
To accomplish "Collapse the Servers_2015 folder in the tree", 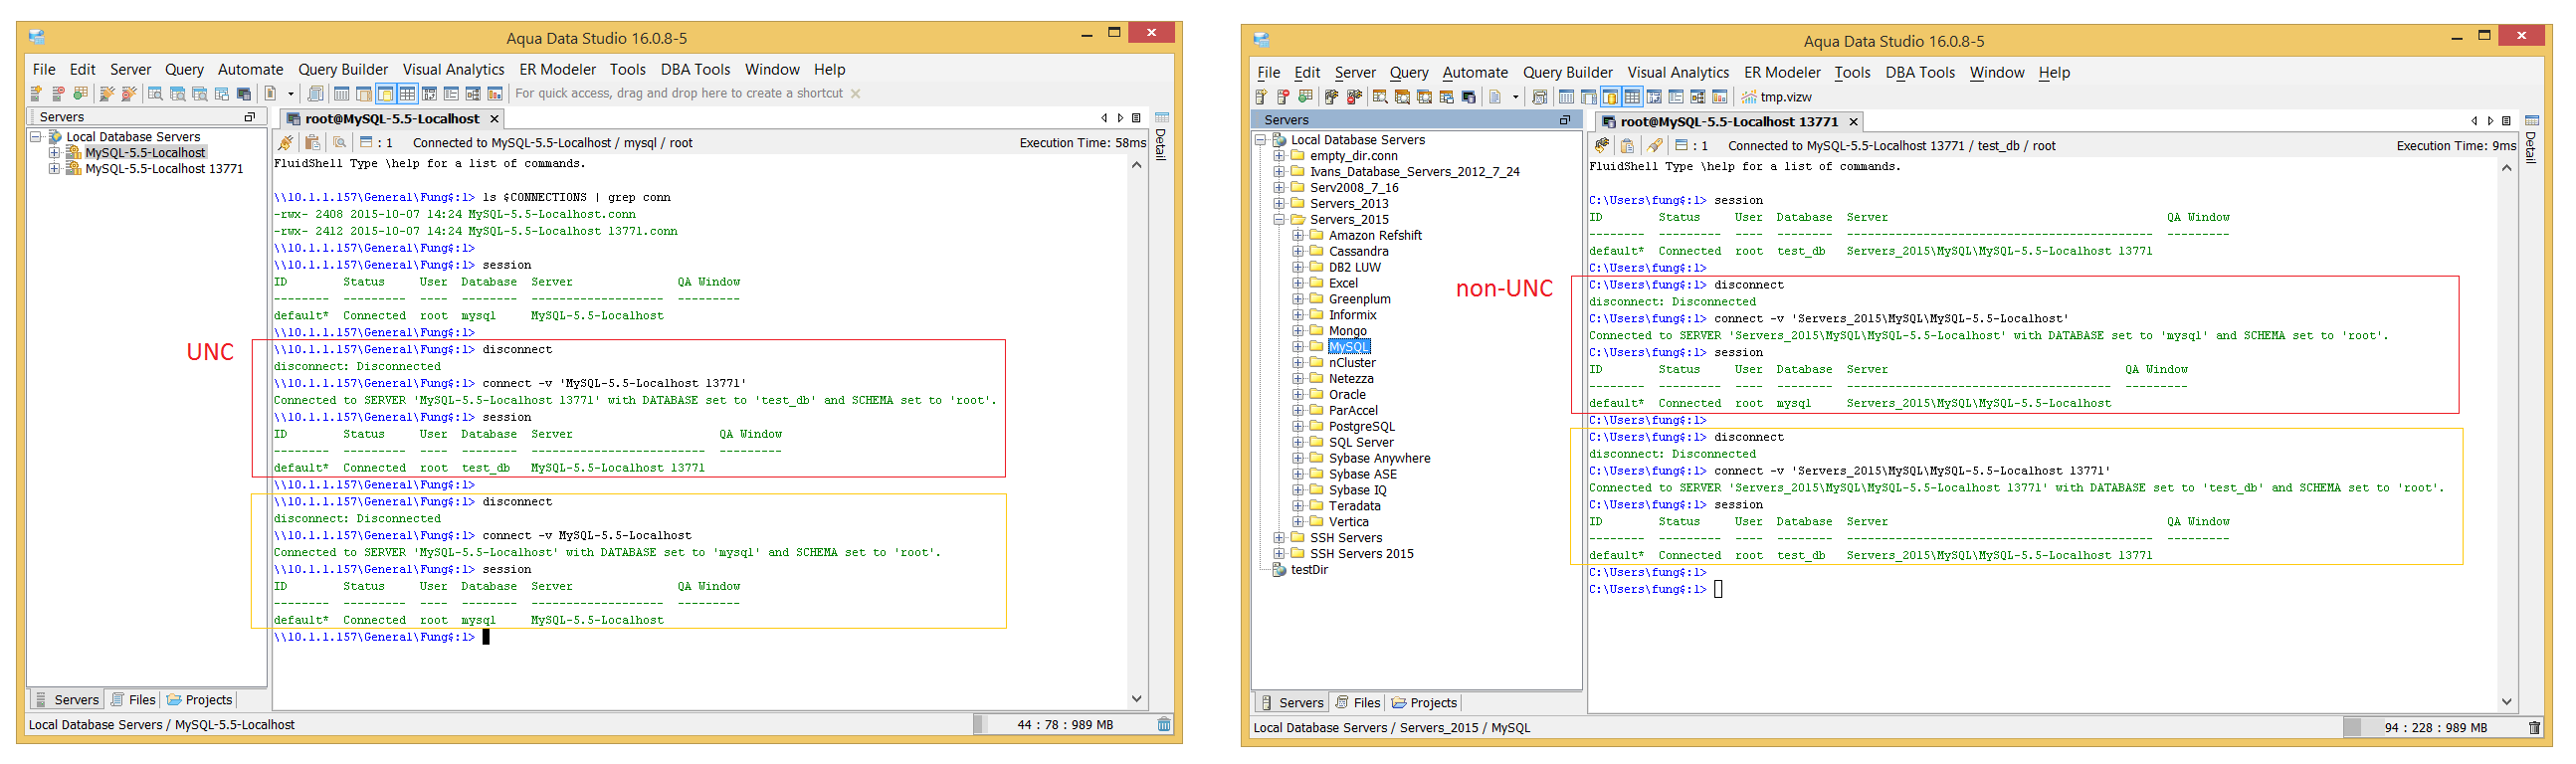I will [1279, 220].
